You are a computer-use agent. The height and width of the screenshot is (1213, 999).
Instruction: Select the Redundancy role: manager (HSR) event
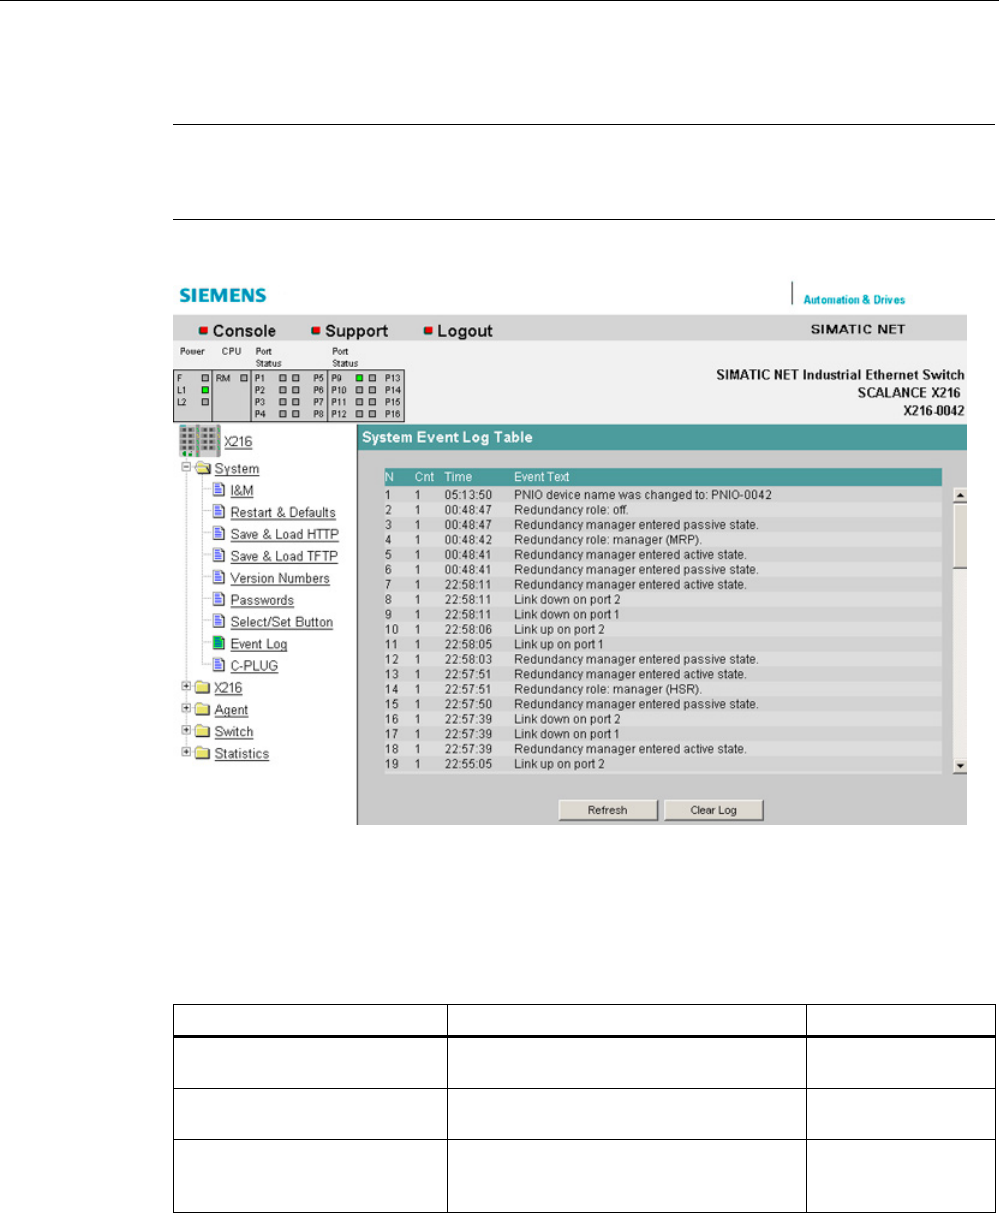pyautogui.click(x=663, y=689)
